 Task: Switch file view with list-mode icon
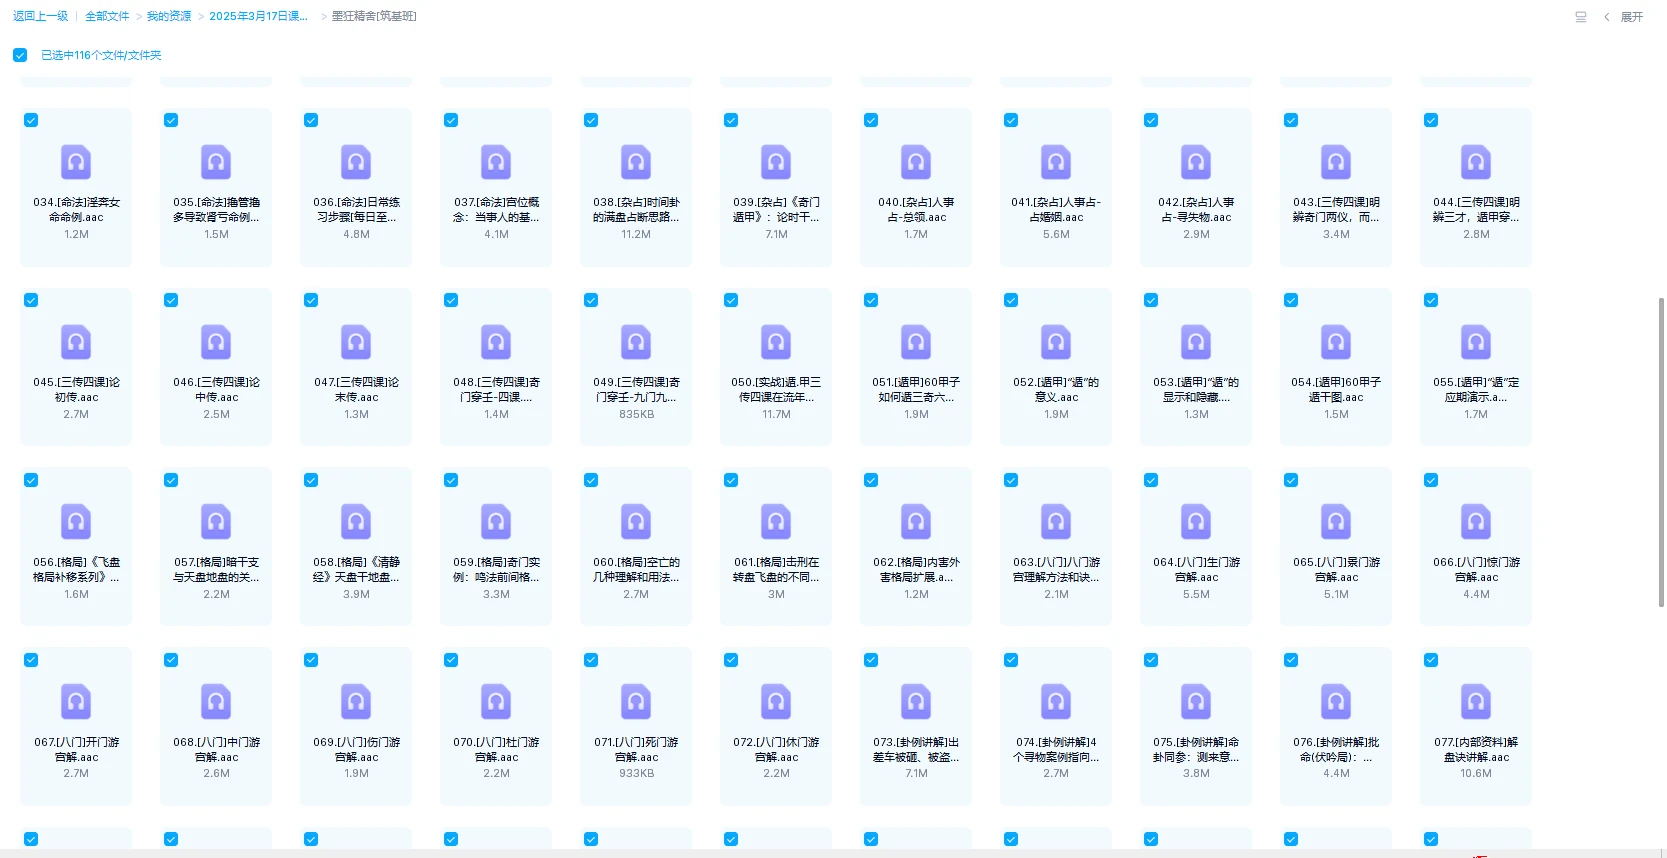point(1581,17)
